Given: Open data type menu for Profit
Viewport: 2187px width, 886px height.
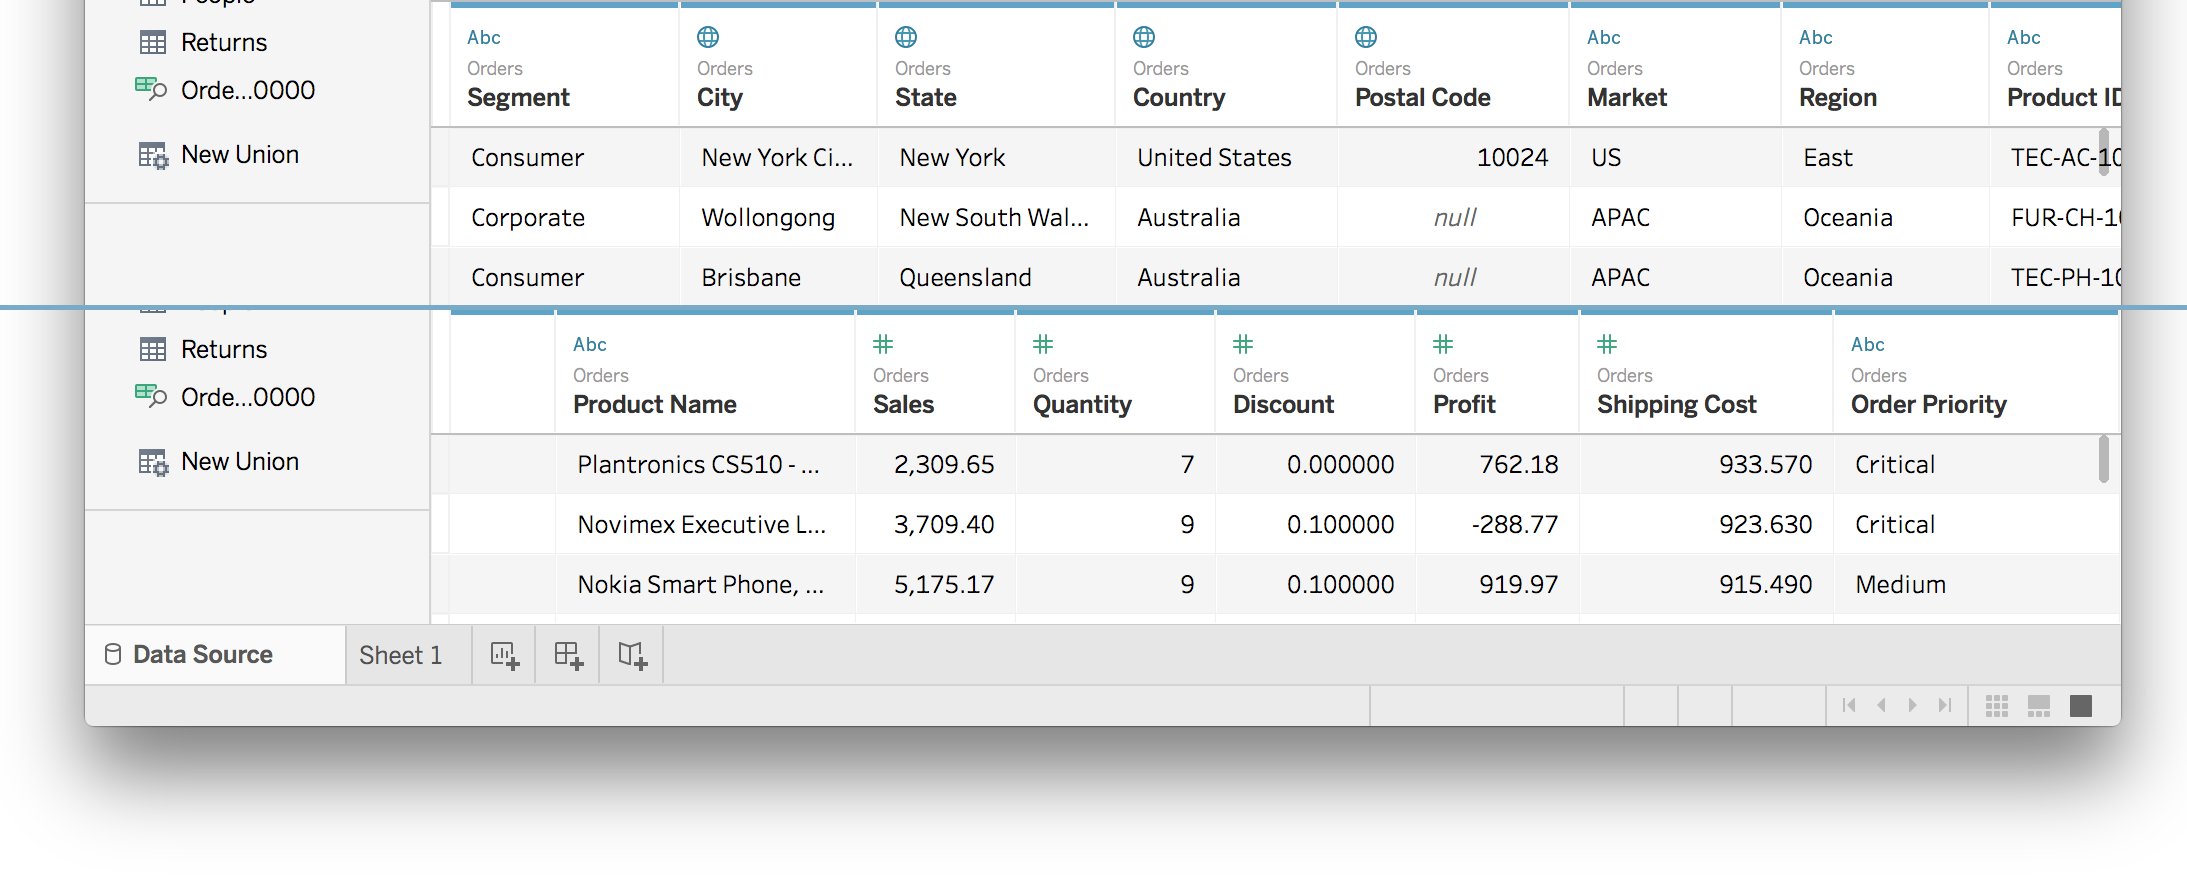Looking at the screenshot, I should click(x=1443, y=345).
